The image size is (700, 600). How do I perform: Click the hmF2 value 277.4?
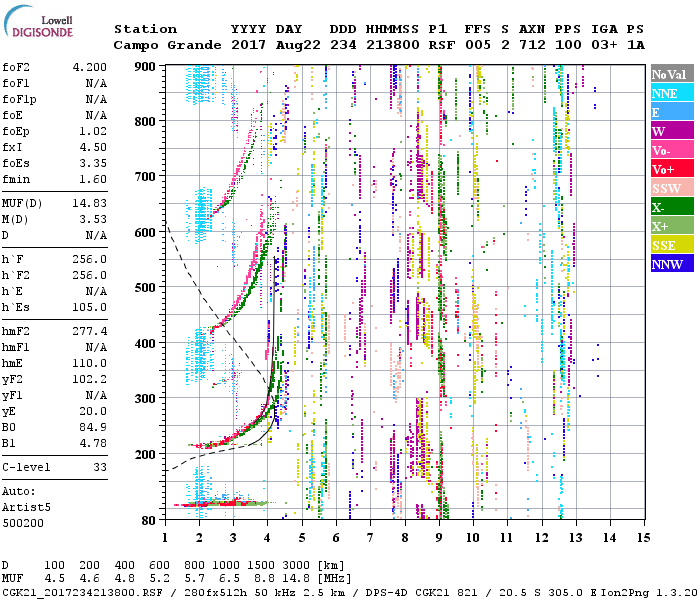click(88, 331)
